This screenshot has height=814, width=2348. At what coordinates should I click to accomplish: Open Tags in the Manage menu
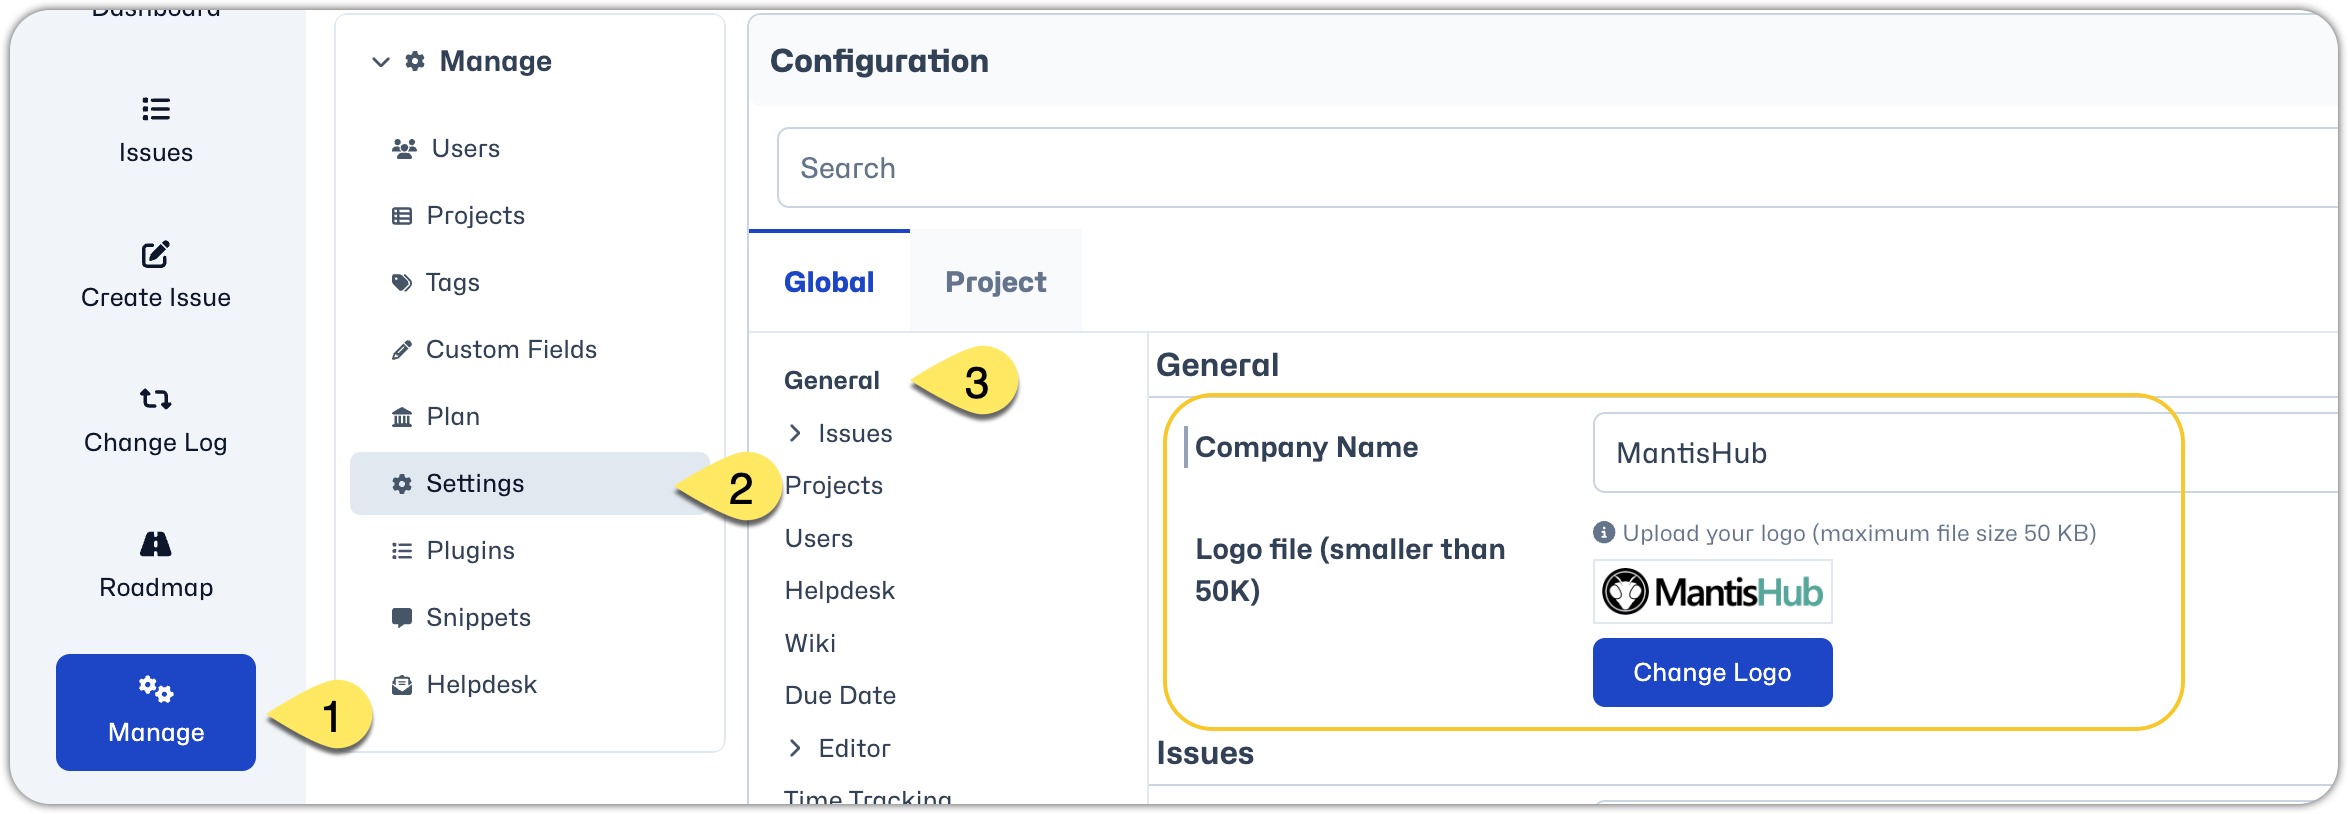coord(453,283)
